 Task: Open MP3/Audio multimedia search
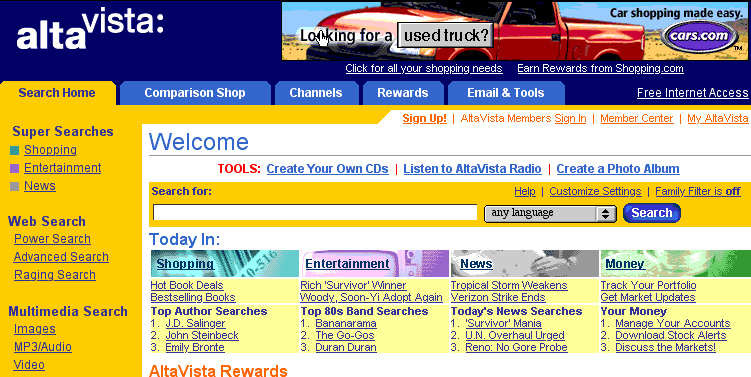pyautogui.click(x=43, y=347)
